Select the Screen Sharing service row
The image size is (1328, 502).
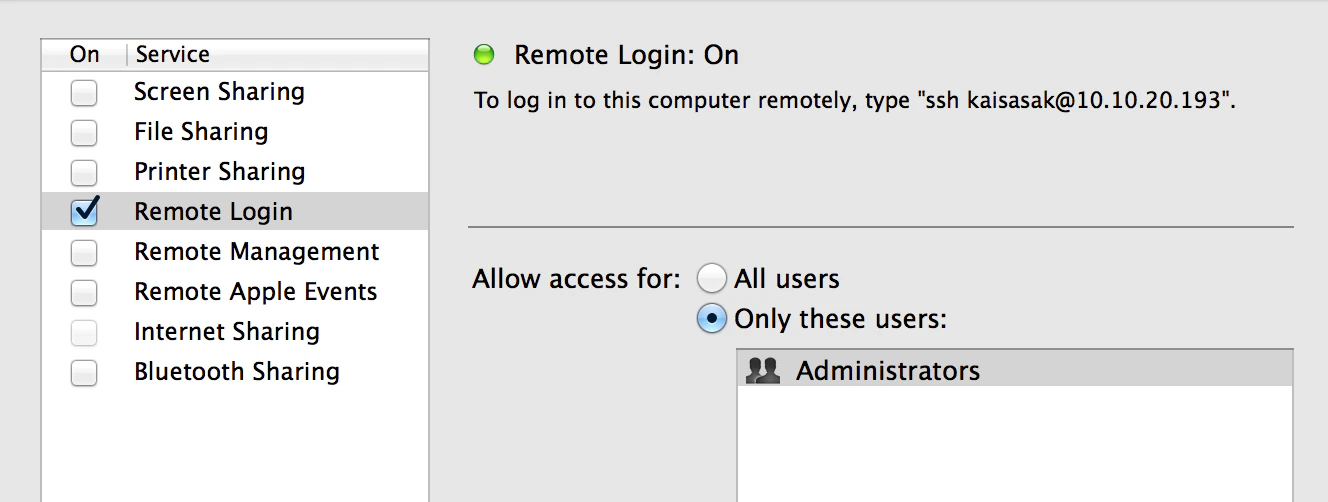tap(219, 92)
